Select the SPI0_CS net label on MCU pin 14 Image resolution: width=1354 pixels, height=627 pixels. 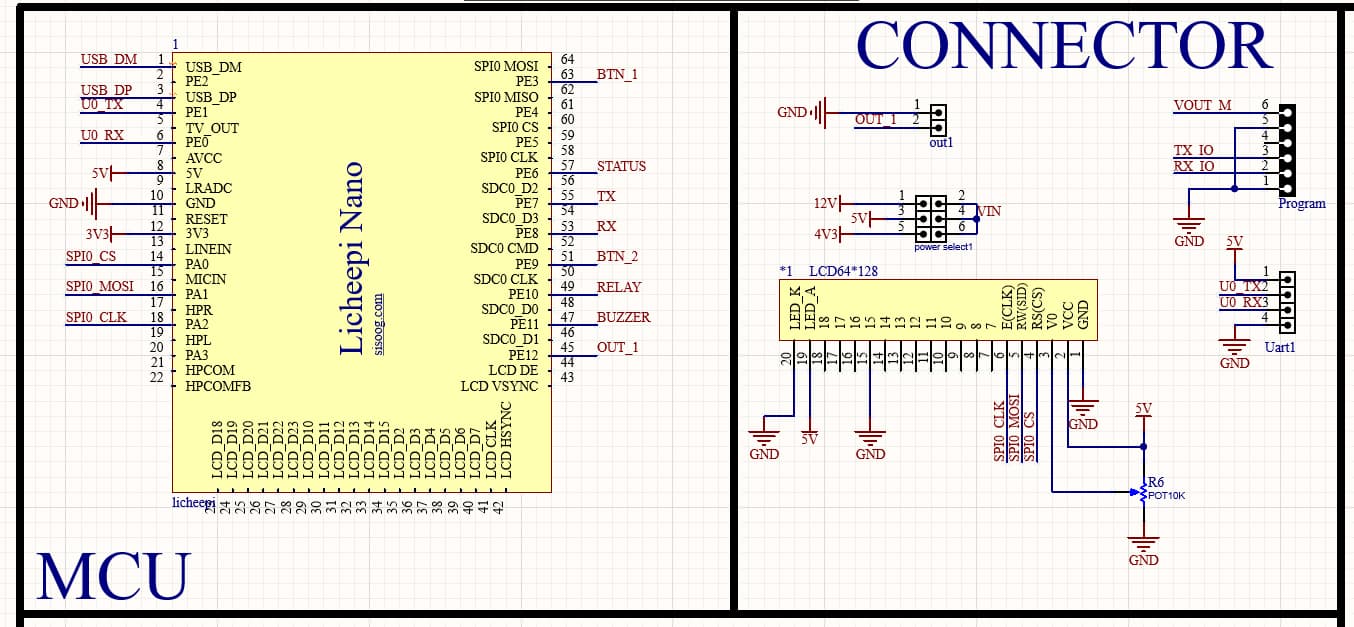[x=91, y=257]
